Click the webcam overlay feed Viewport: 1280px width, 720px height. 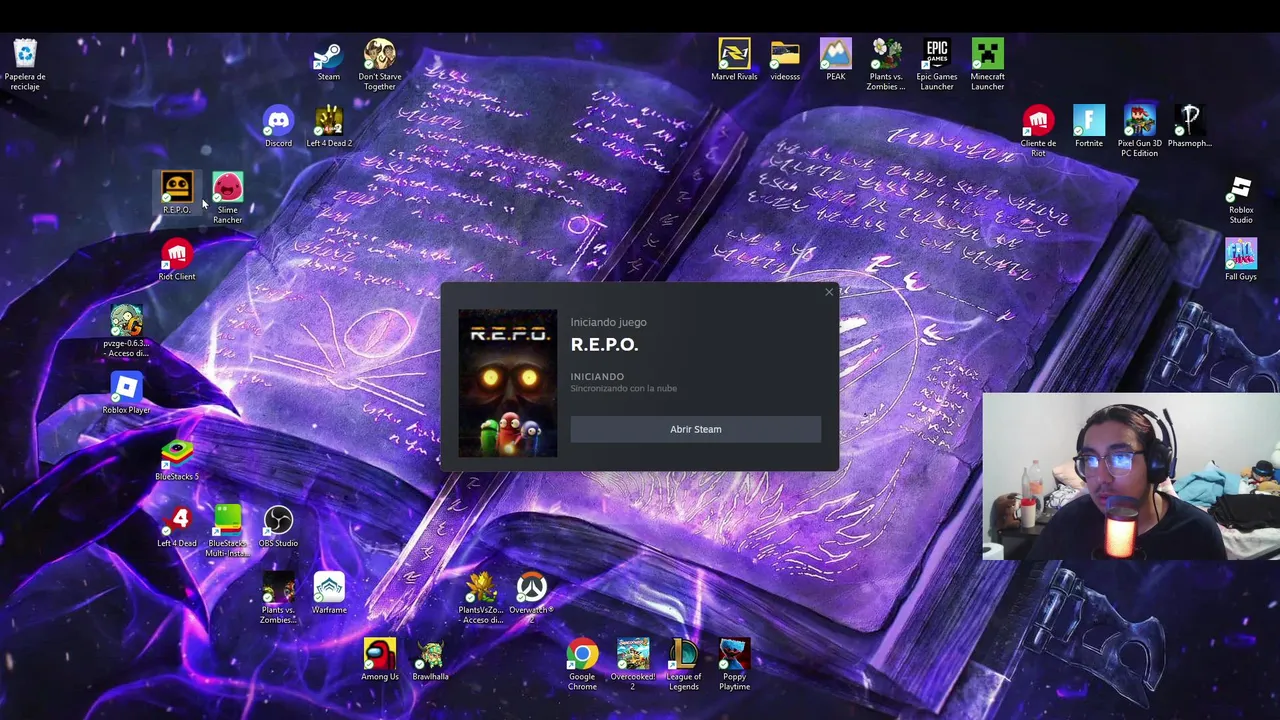(1131, 475)
